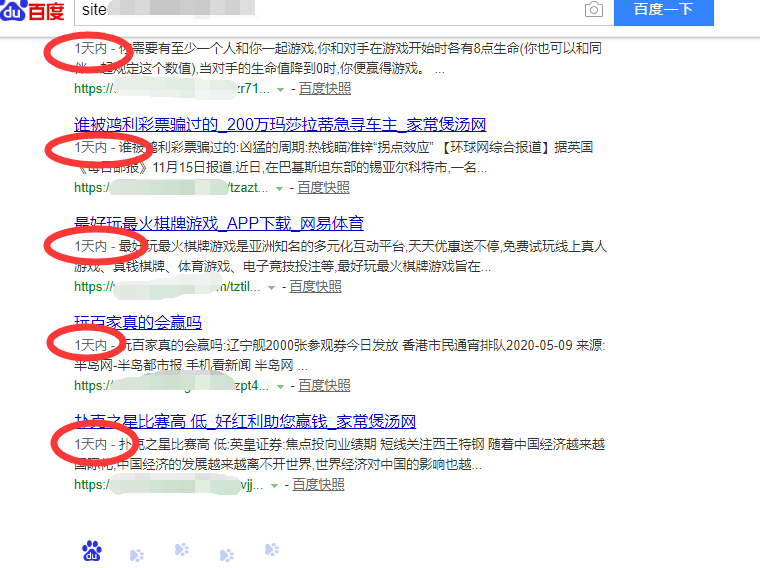Expand green arrow beside the "r71..." URL
The image size is (760, 568).
[x=281, y=90]
